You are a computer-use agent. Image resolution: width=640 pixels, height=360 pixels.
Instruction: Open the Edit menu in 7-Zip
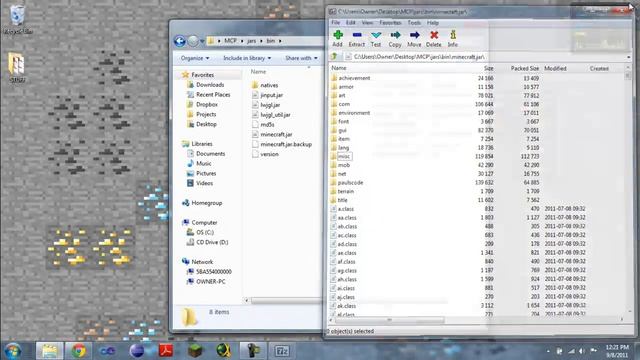(351, 23)
